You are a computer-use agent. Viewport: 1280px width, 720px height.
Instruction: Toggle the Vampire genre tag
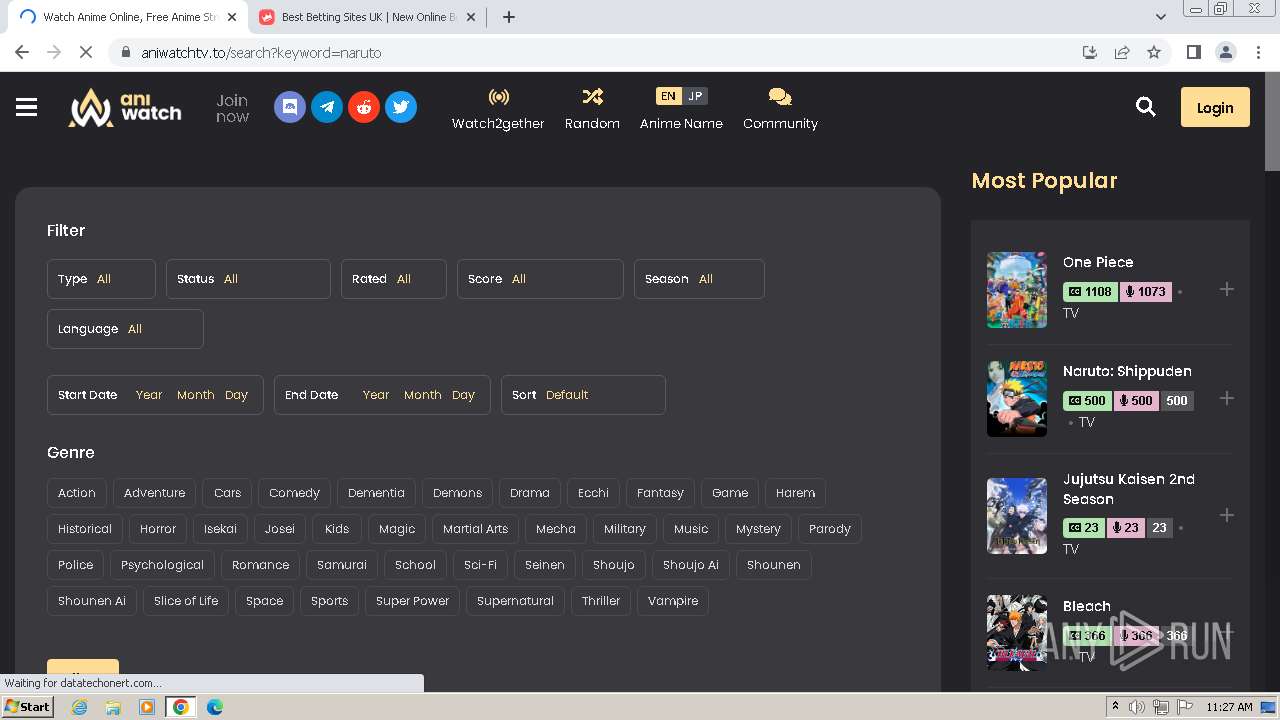[x=673, y=601]
